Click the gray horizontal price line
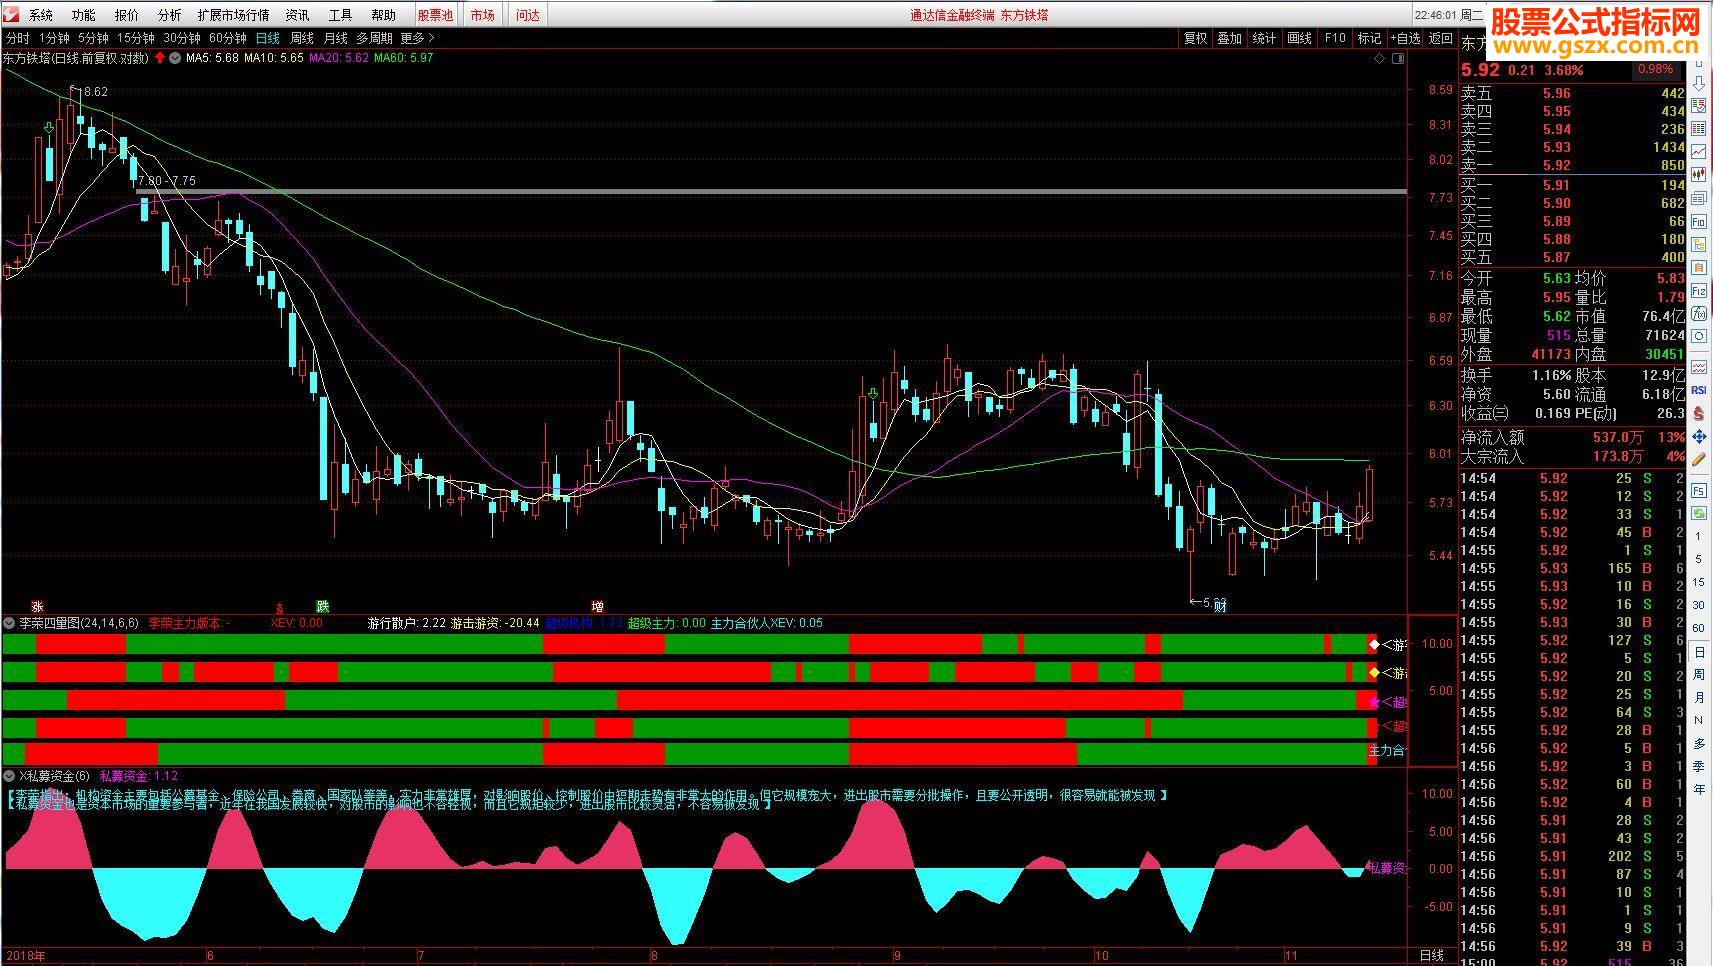 point(770,191)
